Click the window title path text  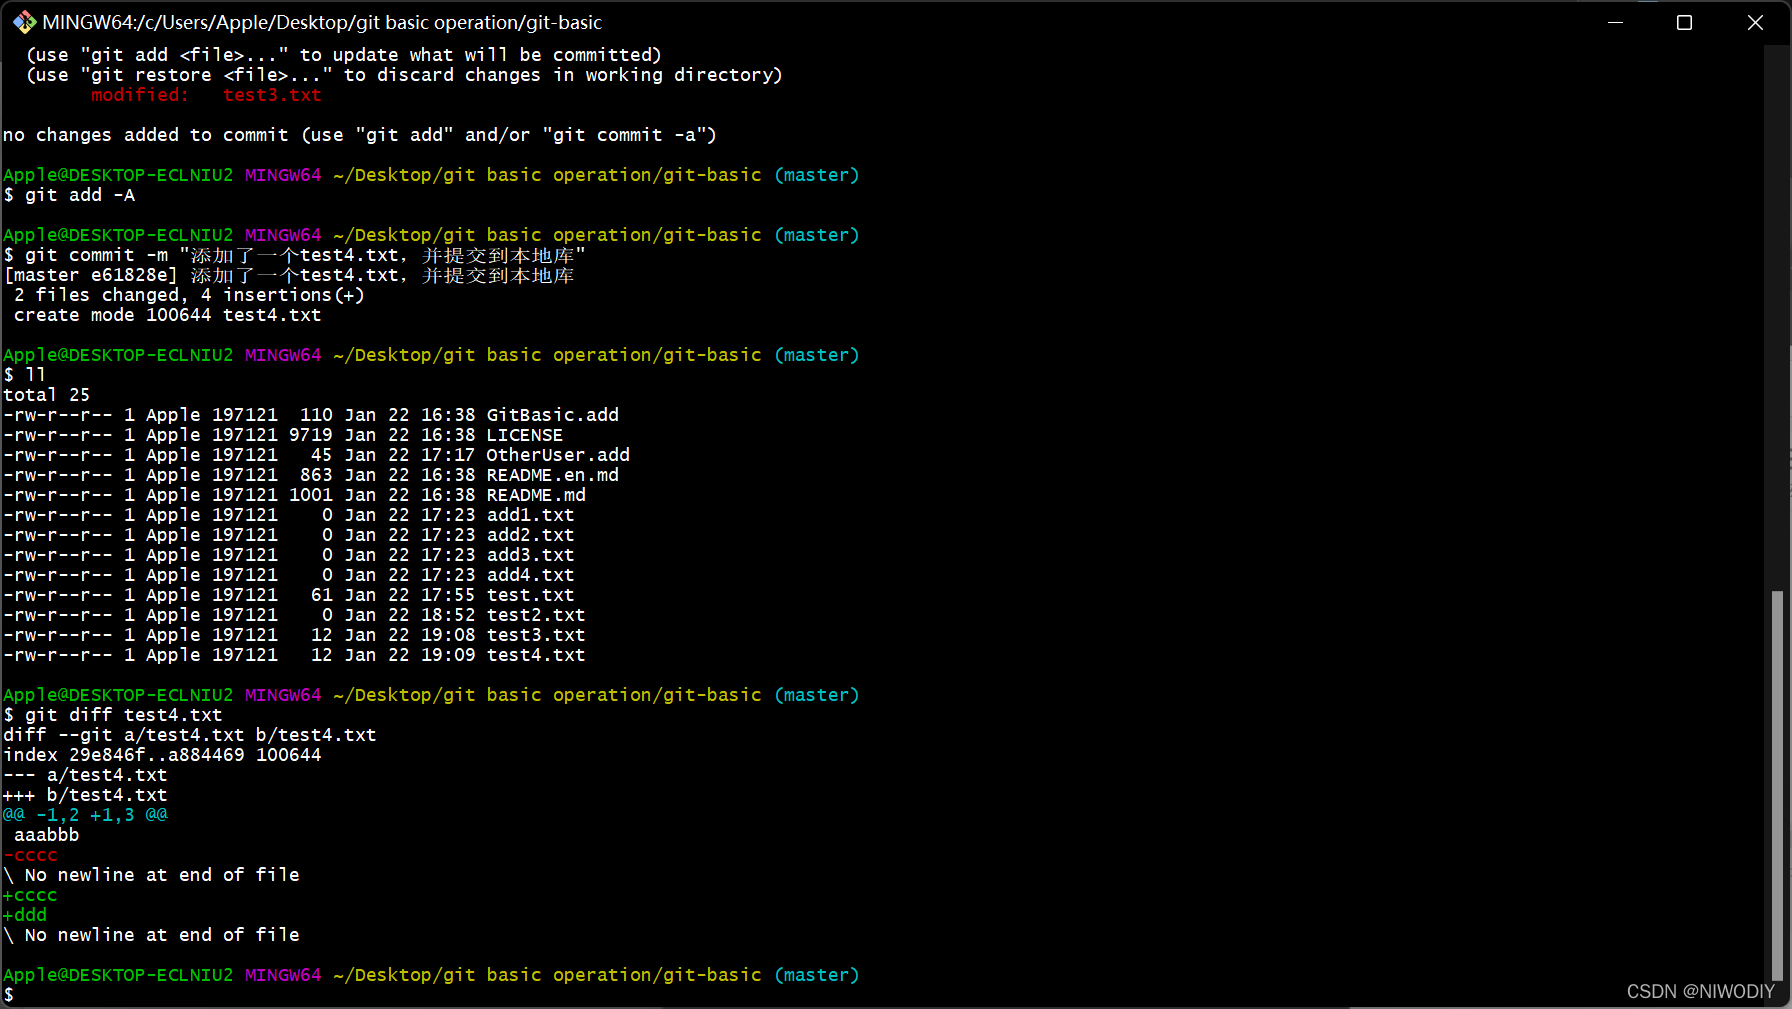click(x=322, y=22)
